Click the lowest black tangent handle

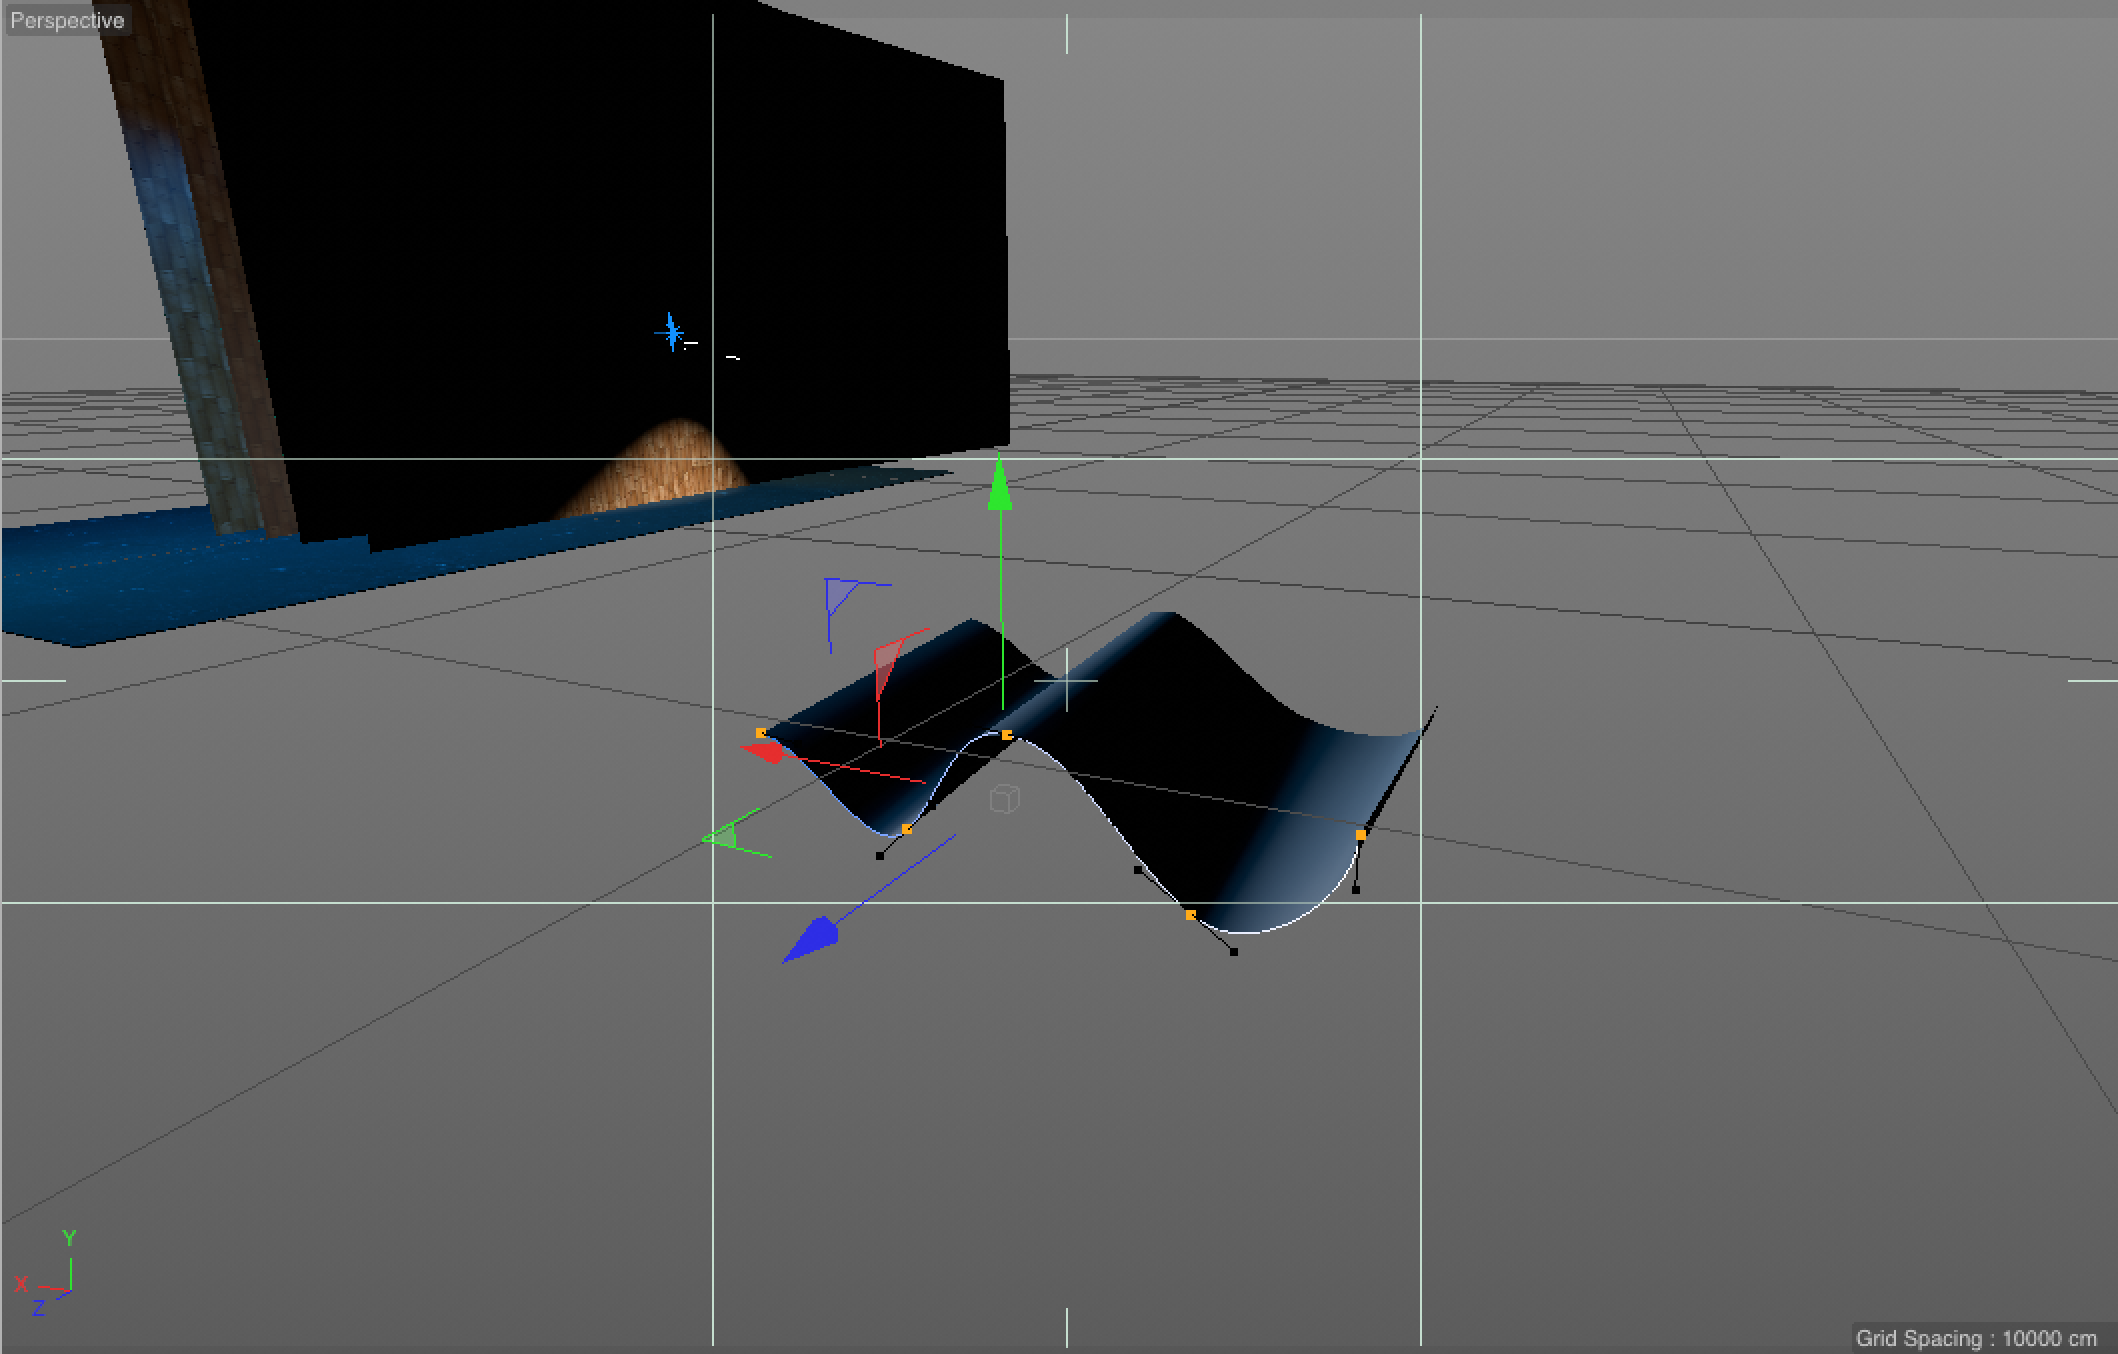tap(1234, 952)
